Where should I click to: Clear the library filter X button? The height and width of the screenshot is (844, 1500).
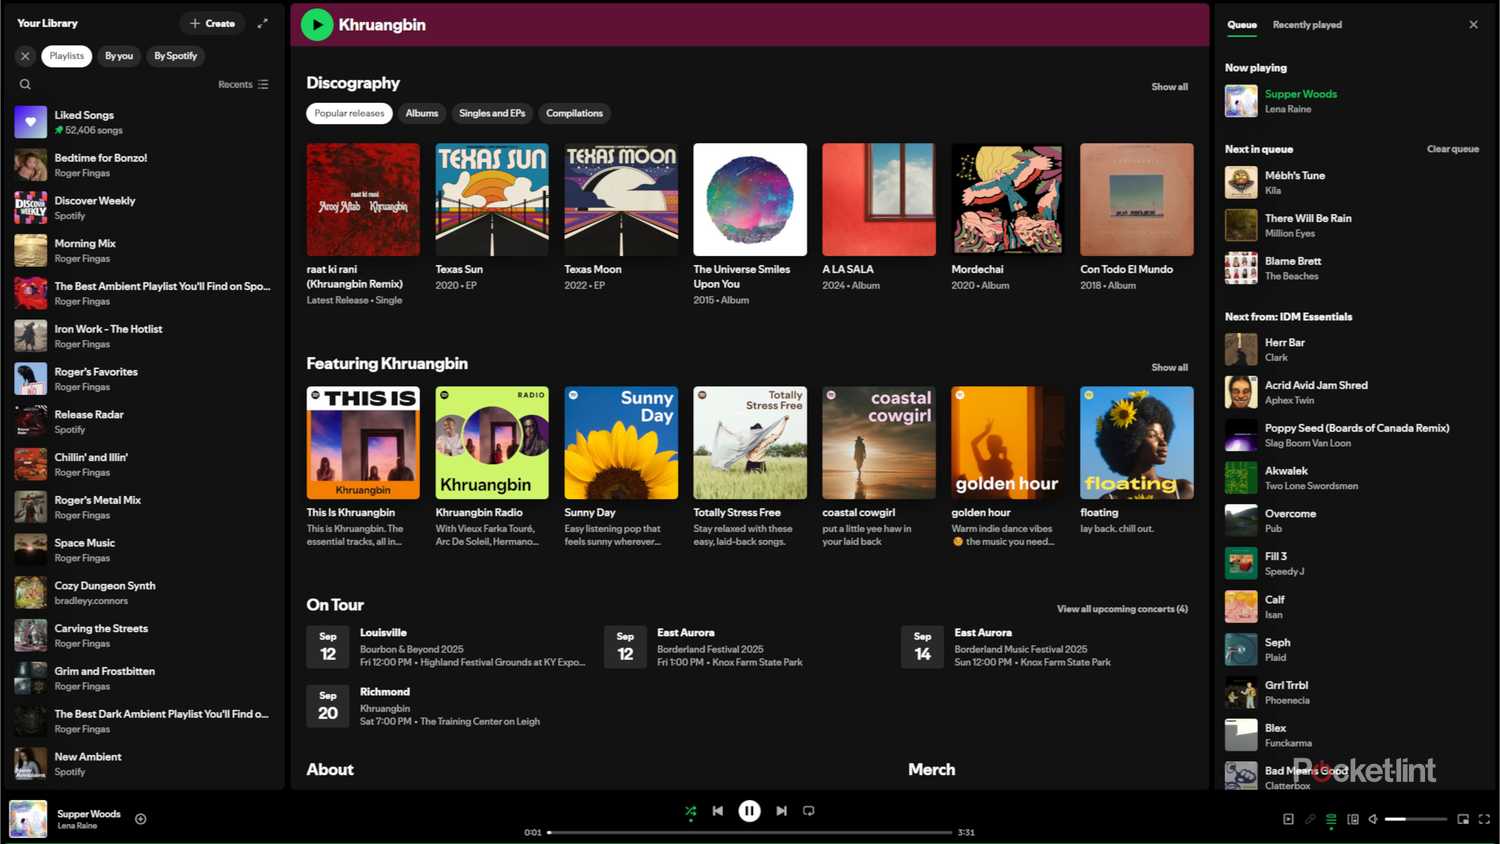(25, 56)
